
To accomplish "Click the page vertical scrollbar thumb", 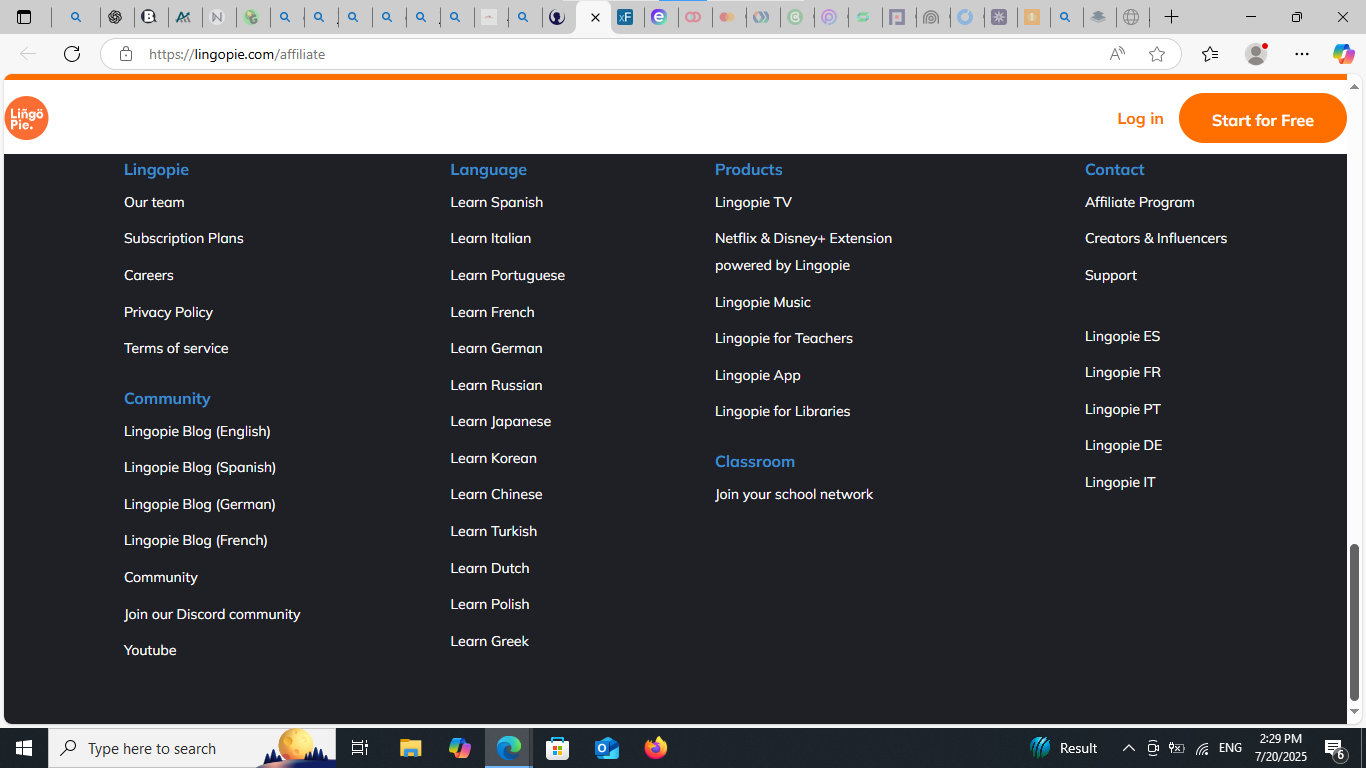I will [1355, 622].
